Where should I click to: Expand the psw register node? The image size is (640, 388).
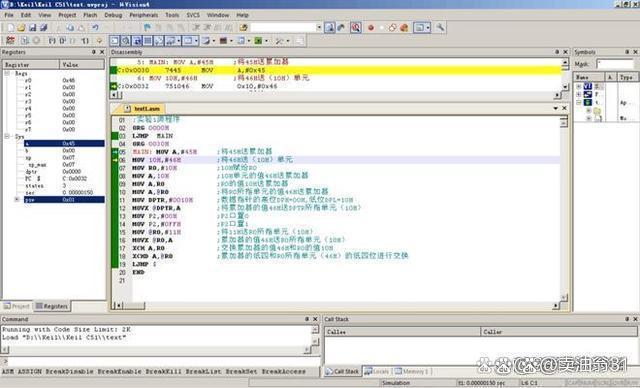click(17, 200)
